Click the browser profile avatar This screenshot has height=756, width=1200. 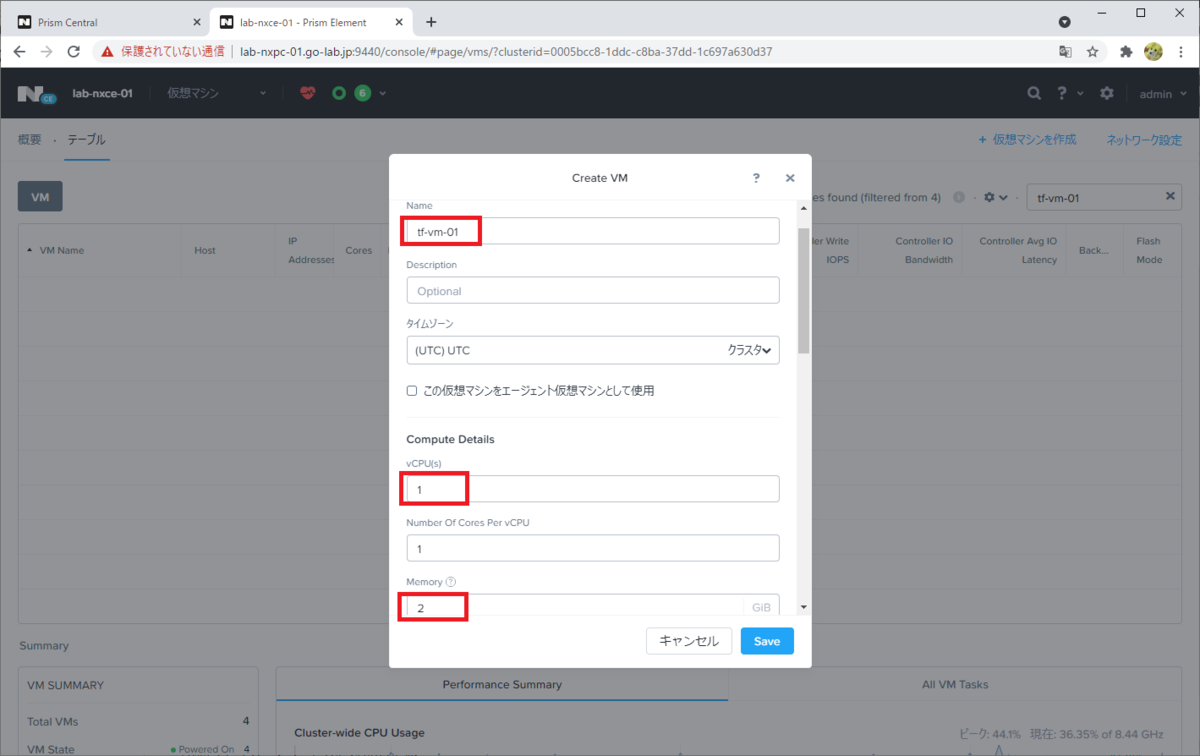pos(1153,52)
